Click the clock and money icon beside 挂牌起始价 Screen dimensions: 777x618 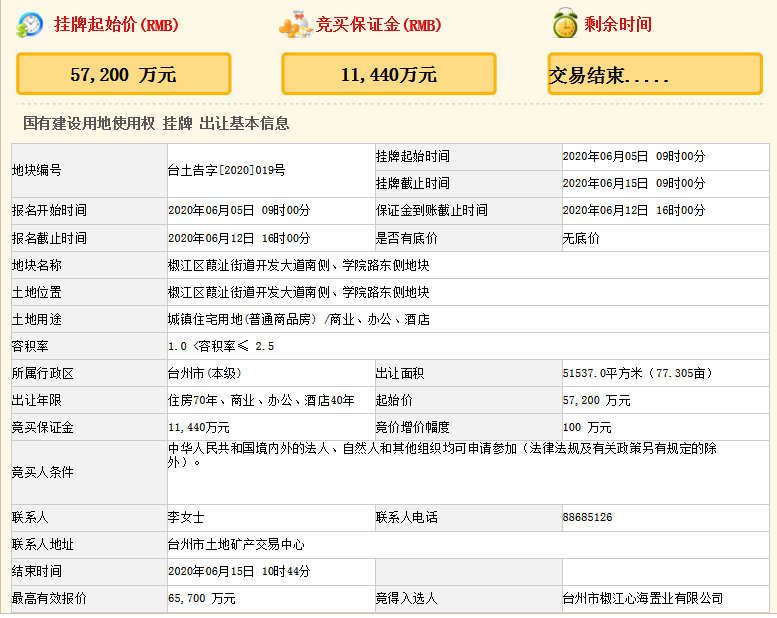pos(29,25)
